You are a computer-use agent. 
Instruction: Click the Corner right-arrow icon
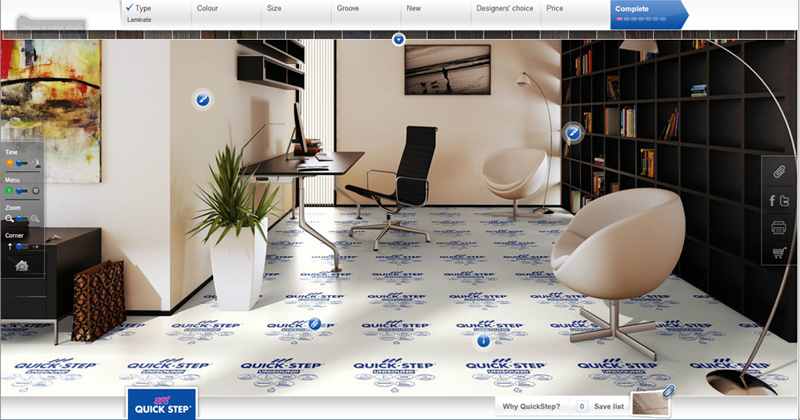[35, 246]
